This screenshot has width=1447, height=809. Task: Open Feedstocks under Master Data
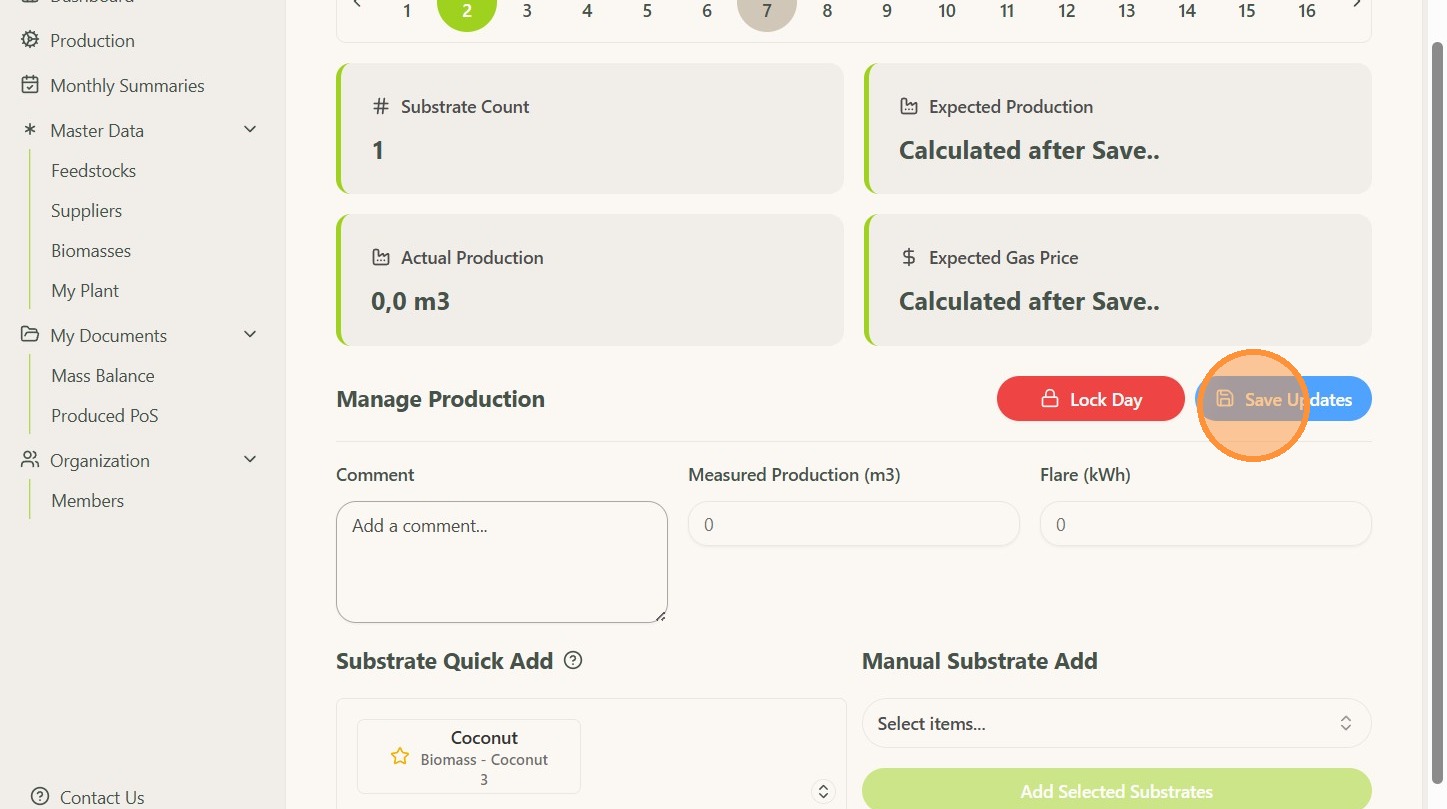click(x=93, y=171)
